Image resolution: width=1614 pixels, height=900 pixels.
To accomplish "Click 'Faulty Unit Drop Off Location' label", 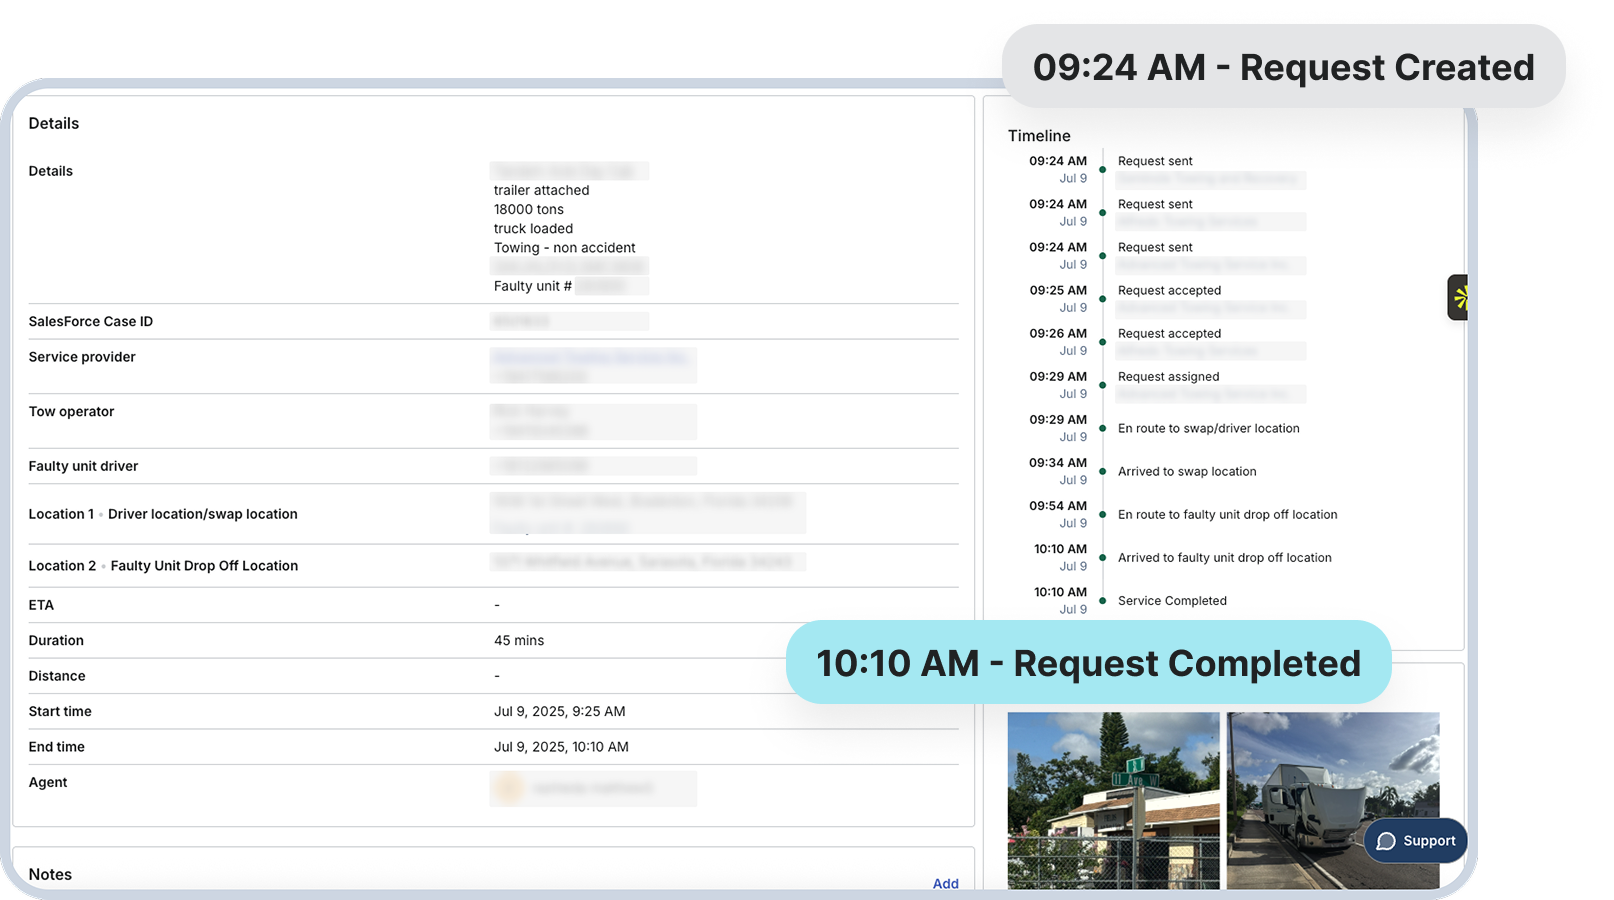I will pyautogui.click(x=204, y=566).
